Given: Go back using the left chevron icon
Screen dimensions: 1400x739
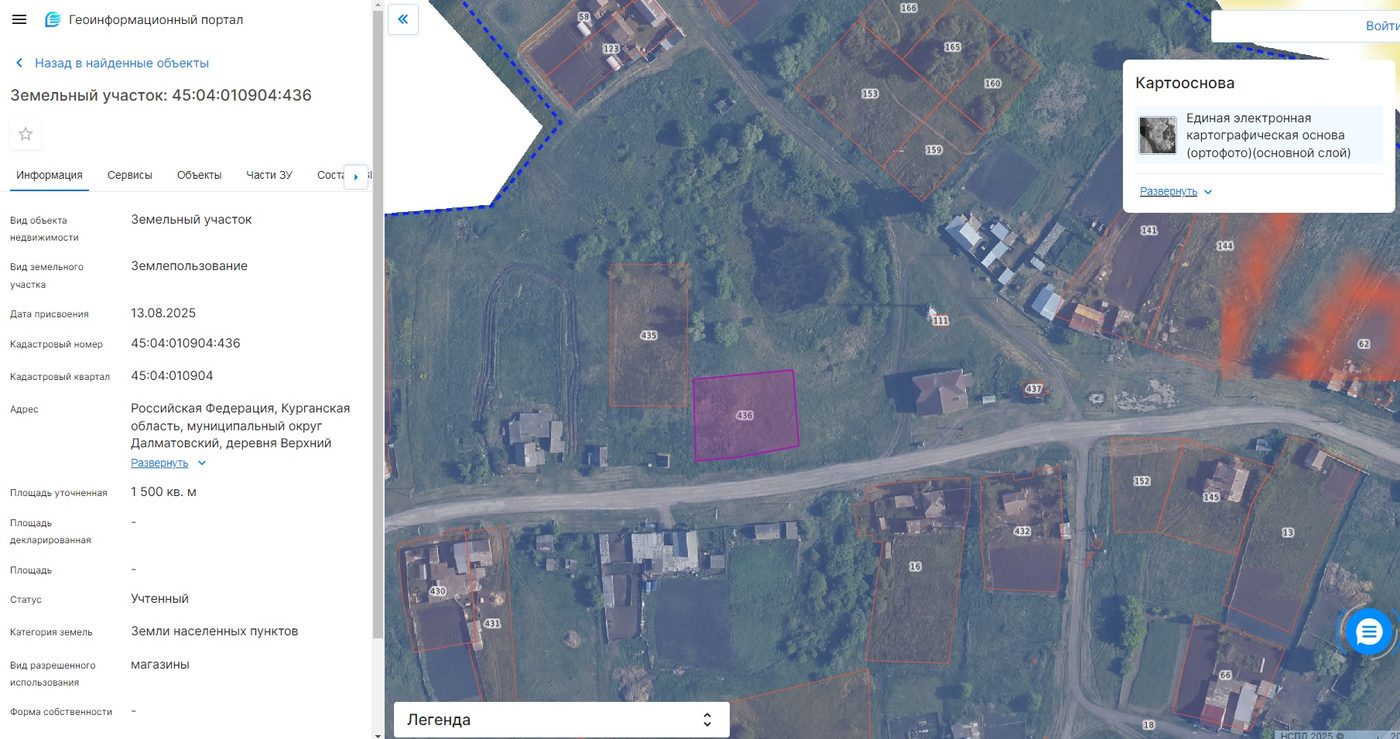Looking at the screenshot, I should tap(19, 63).
